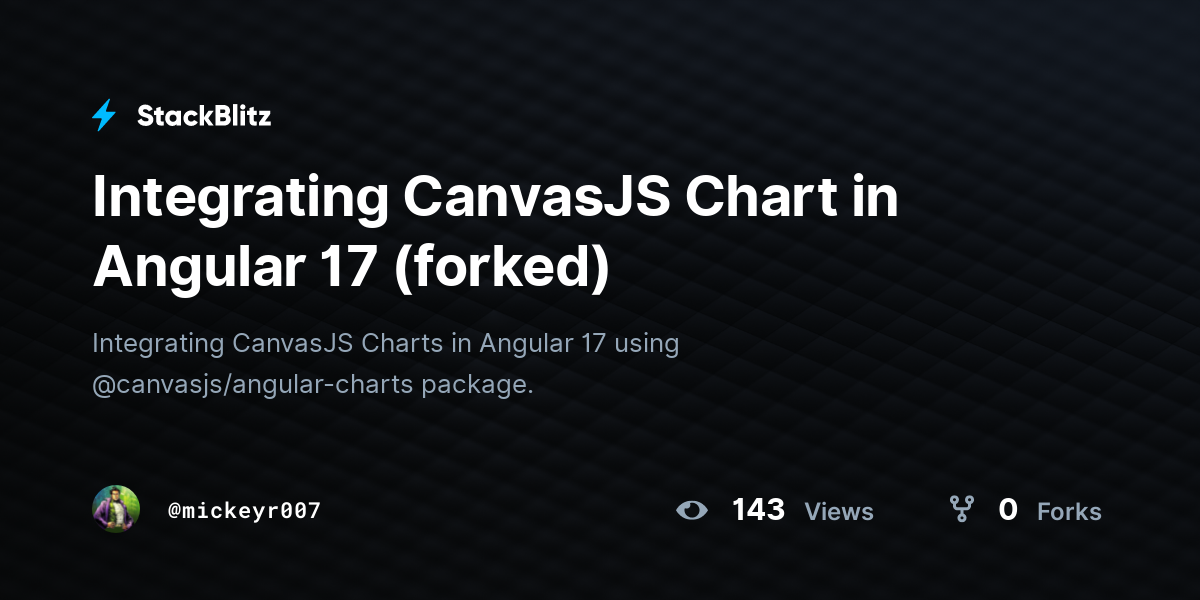Image resolution: width=1200 pixels, height=600 pixels.
Task: Click the fork icon beside the forks count
Action: pyautogui.click(x=962, y=510)
